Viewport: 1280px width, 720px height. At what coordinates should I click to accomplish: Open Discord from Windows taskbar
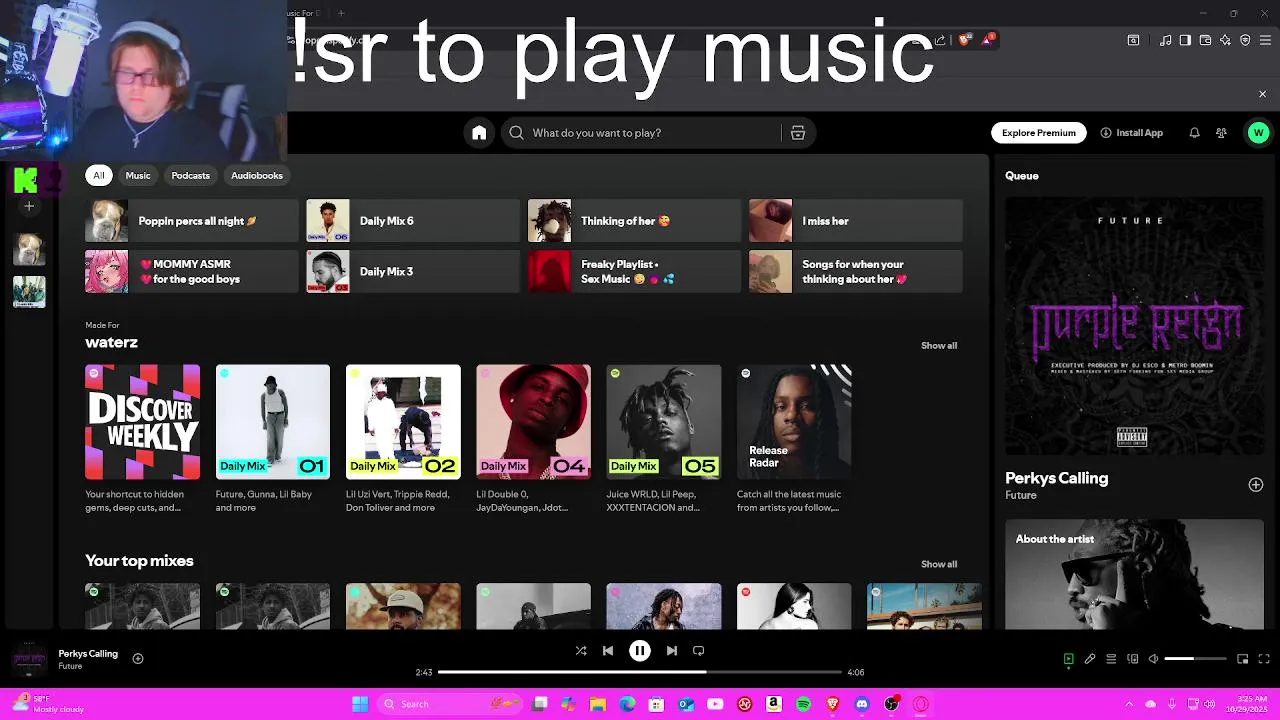tap(862, 704)
